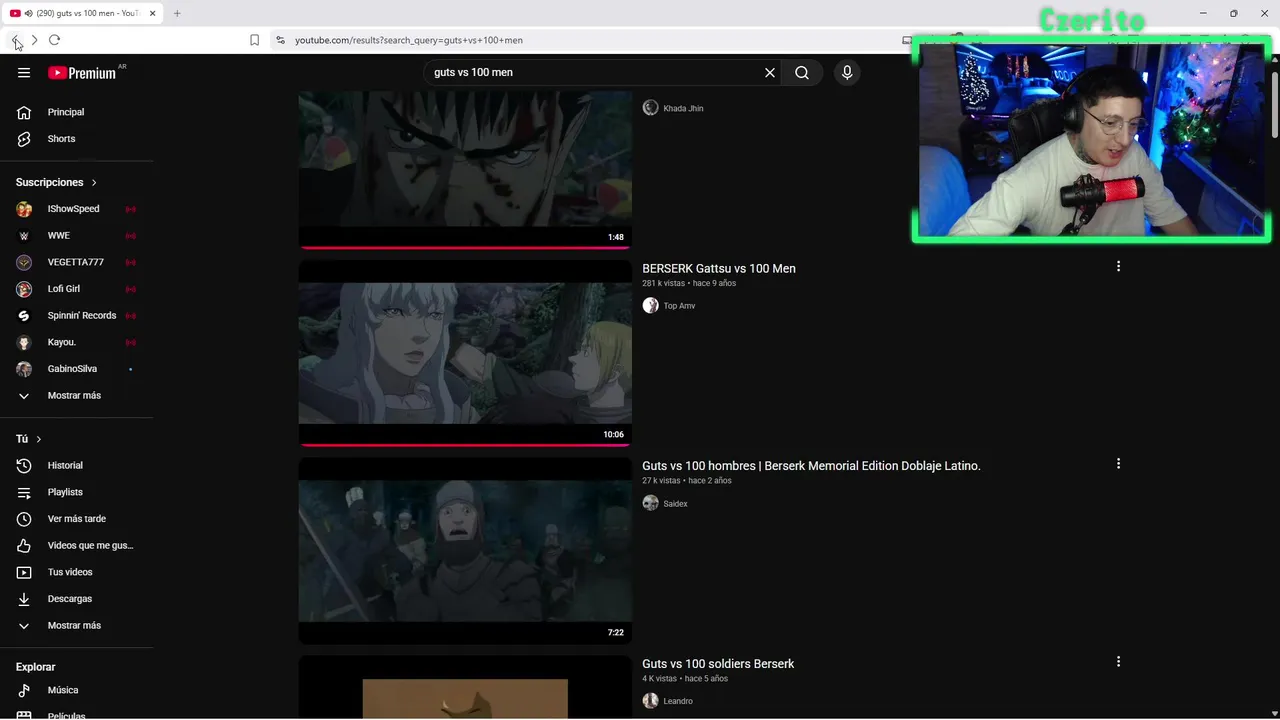
Task: Expand Mostrar más under subscriptions
Action: (76, 395)
